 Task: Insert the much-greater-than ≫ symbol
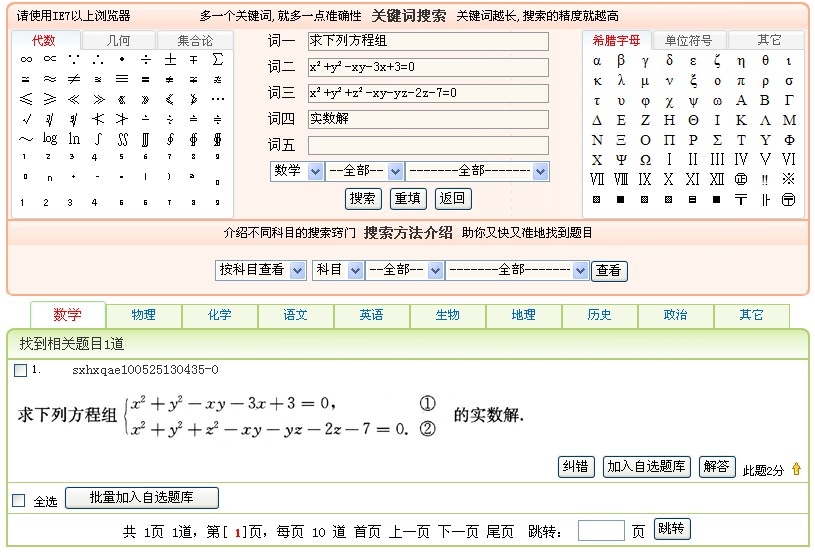pos(98,99)
